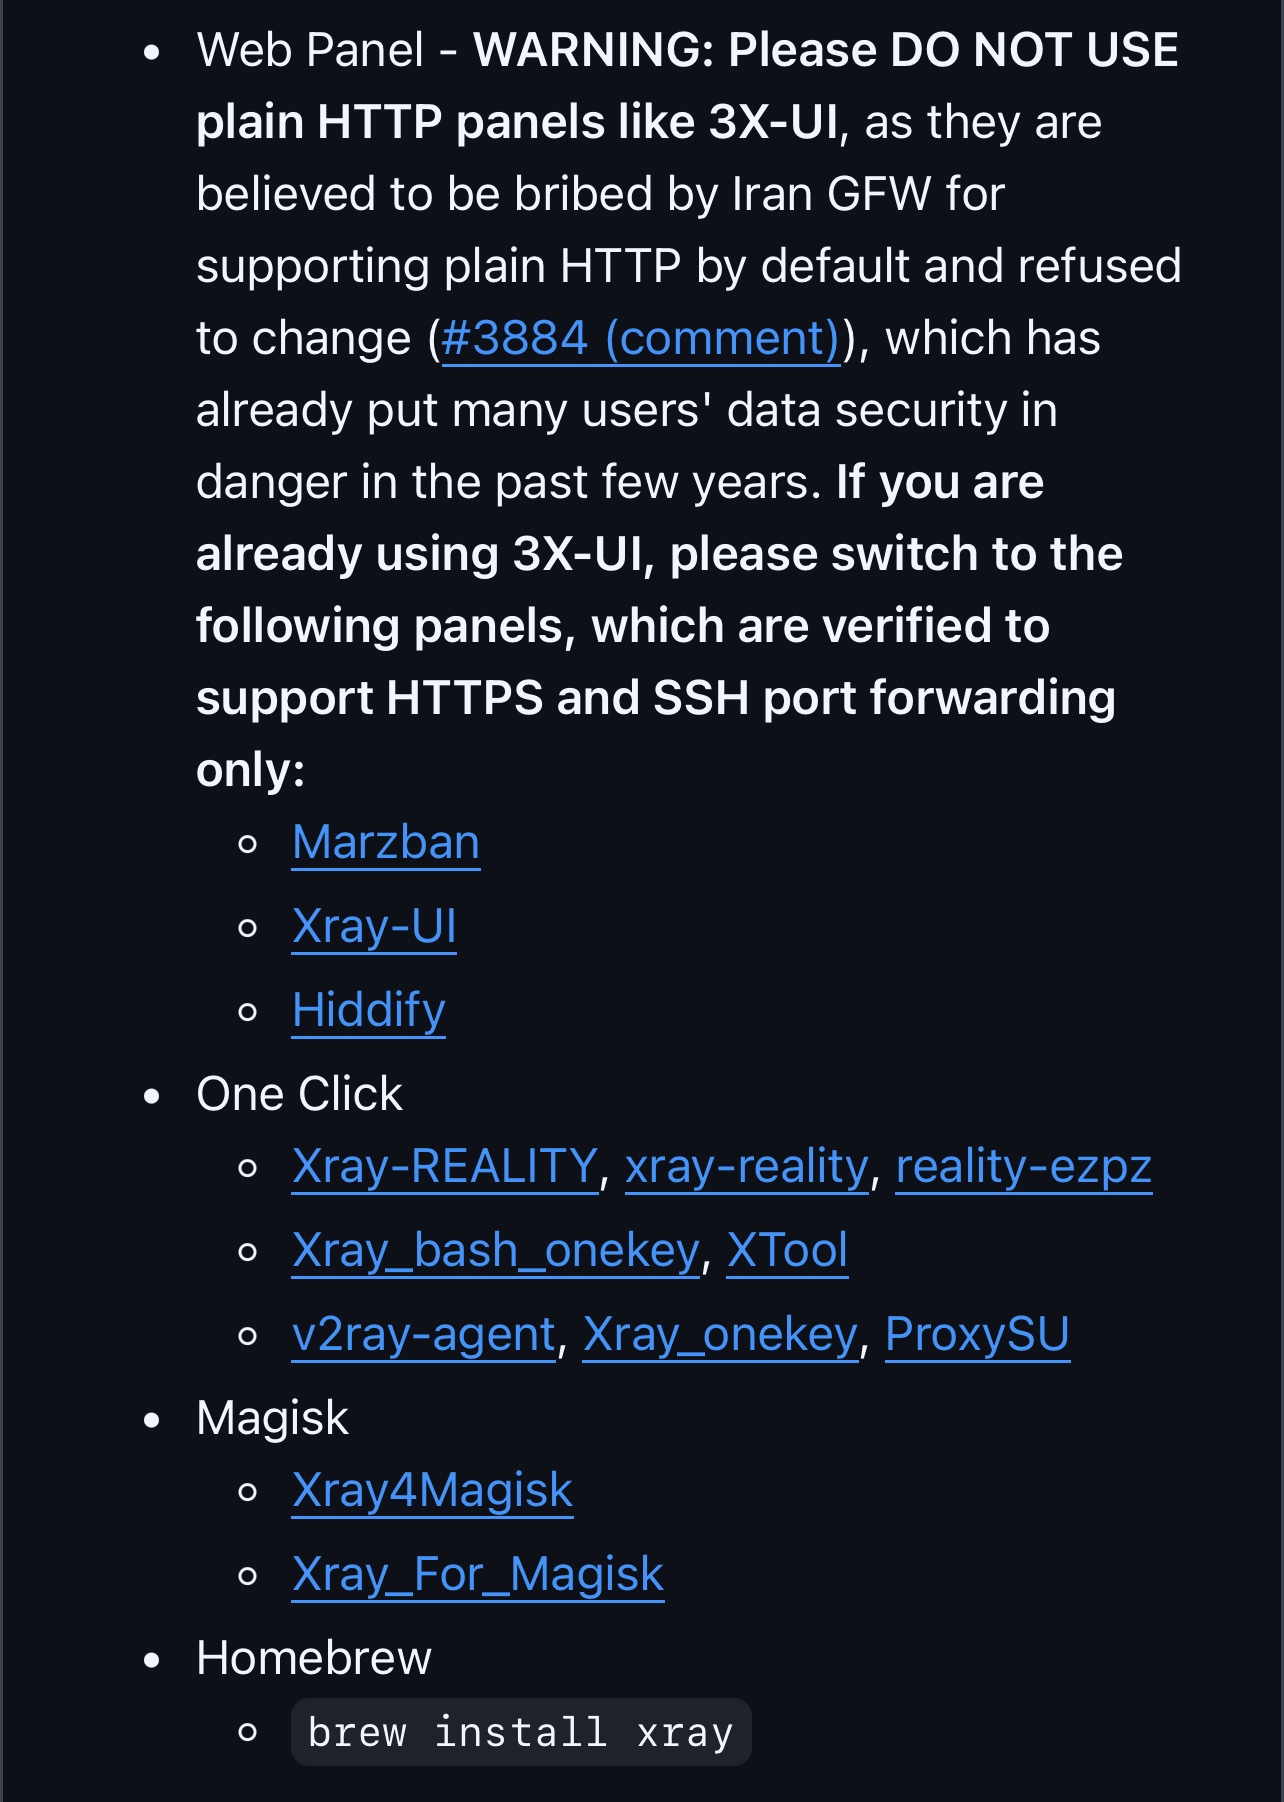Viewport: 1284px width, 1802px height.
Task: Open the XTool link
Action: click(788, 1251)
